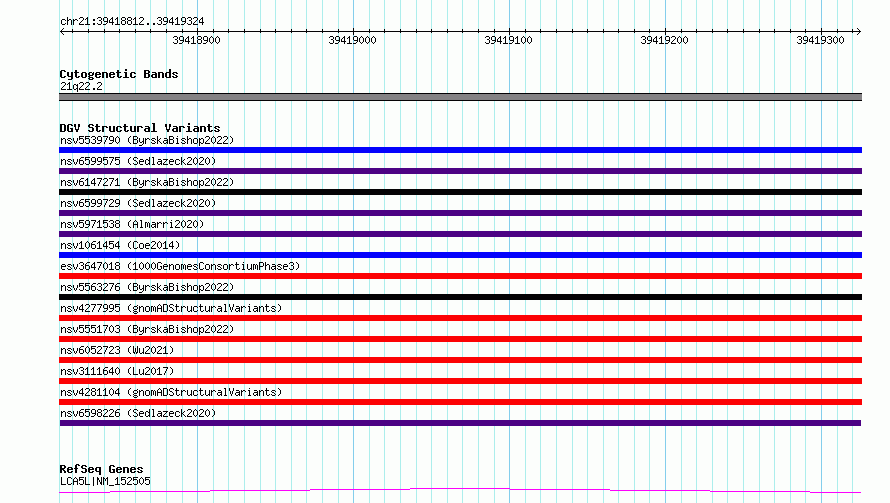Open variant nsv6052723 (Wu2021) label
The image size is (890, 503).
tap(117, 350)
